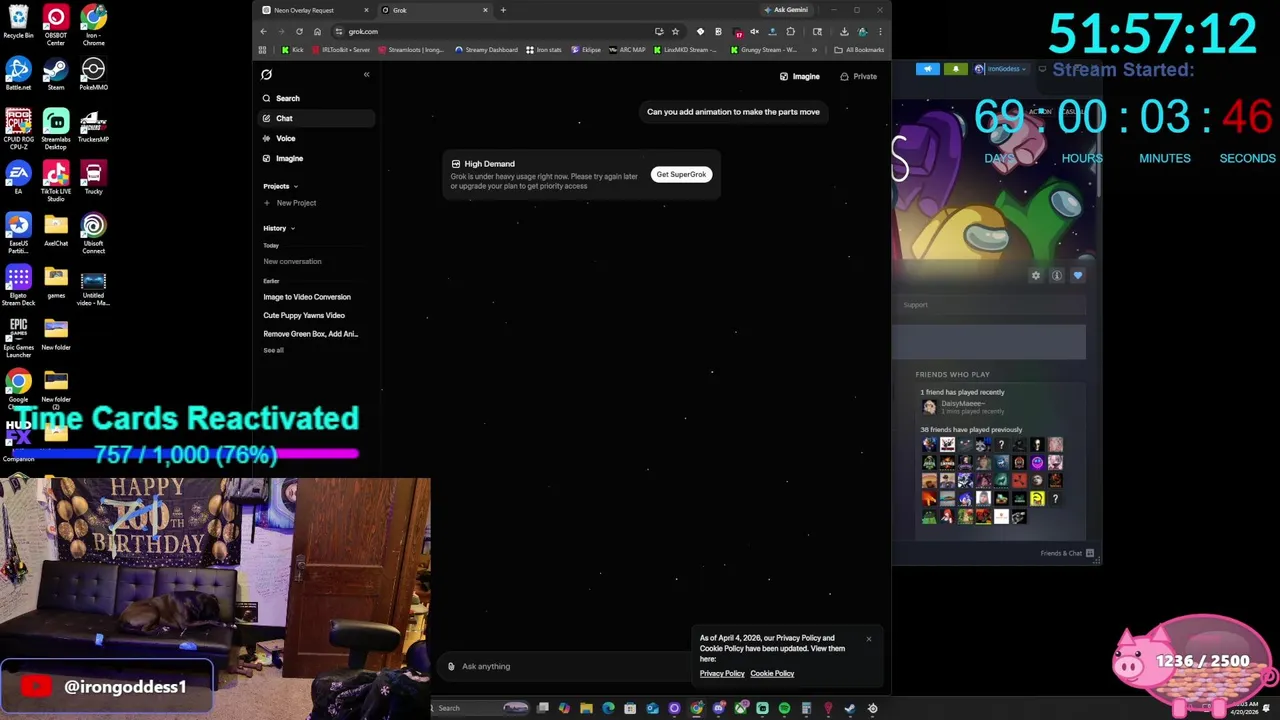Image resolution: width=1280 pixels, height=720 pixels.
Task: Open Epic Games Launcher desktop icon
Action: (x=18, y=337)
